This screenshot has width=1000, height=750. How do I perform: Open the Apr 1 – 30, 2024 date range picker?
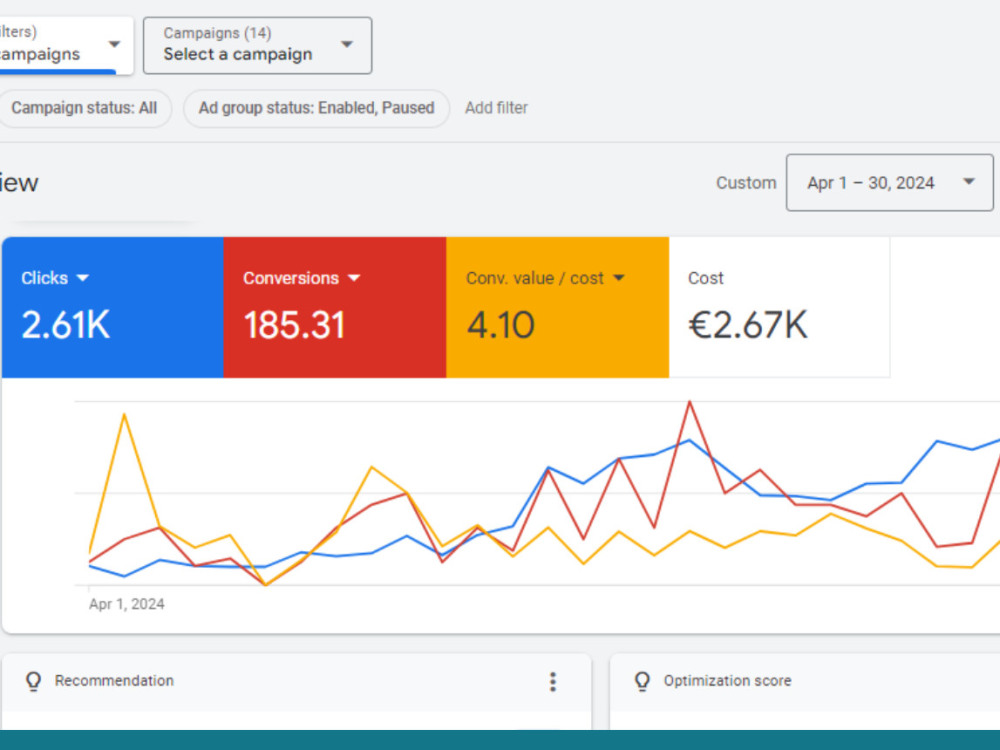click(x=890, y=182)
